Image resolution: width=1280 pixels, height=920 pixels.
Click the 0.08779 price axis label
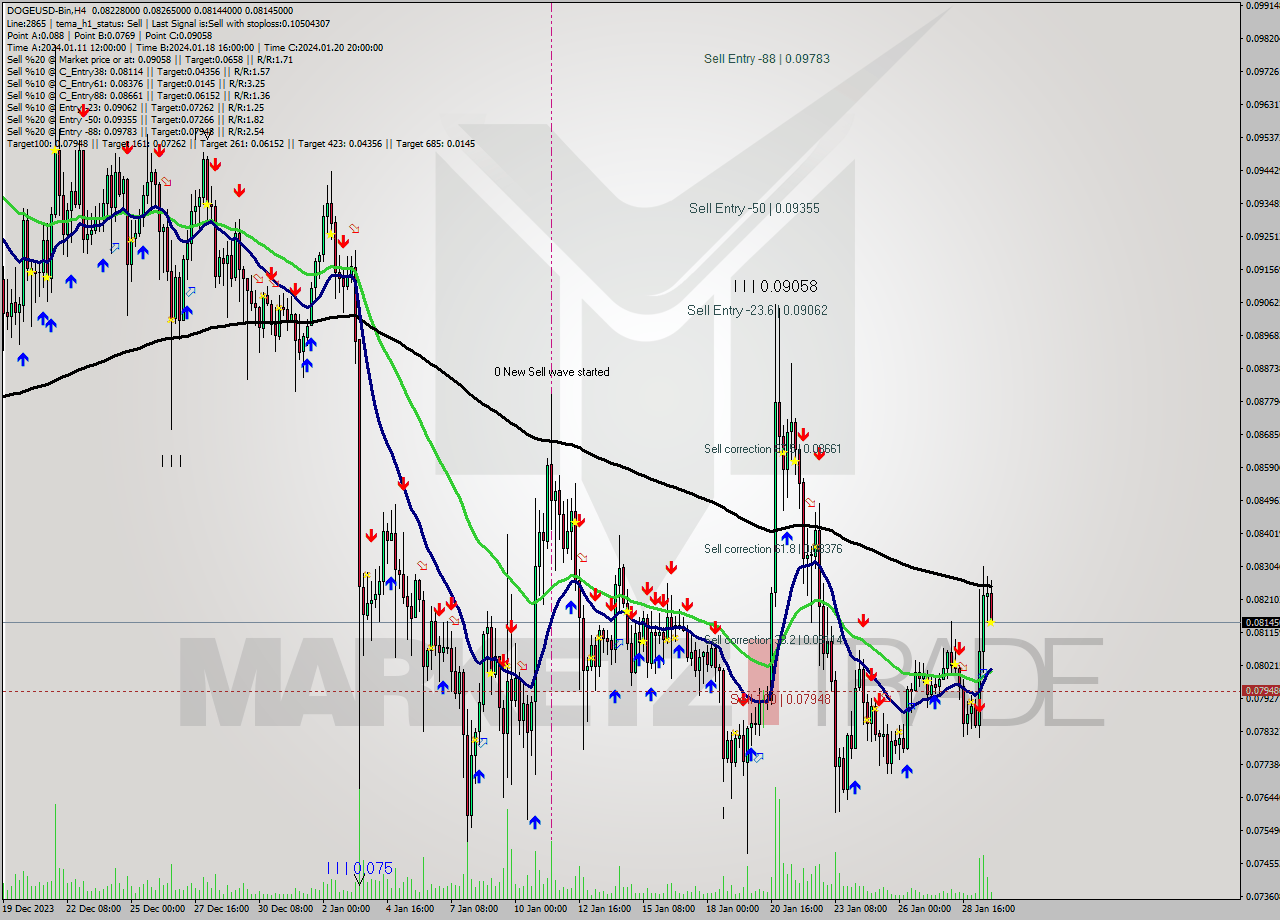[1262, 401]
